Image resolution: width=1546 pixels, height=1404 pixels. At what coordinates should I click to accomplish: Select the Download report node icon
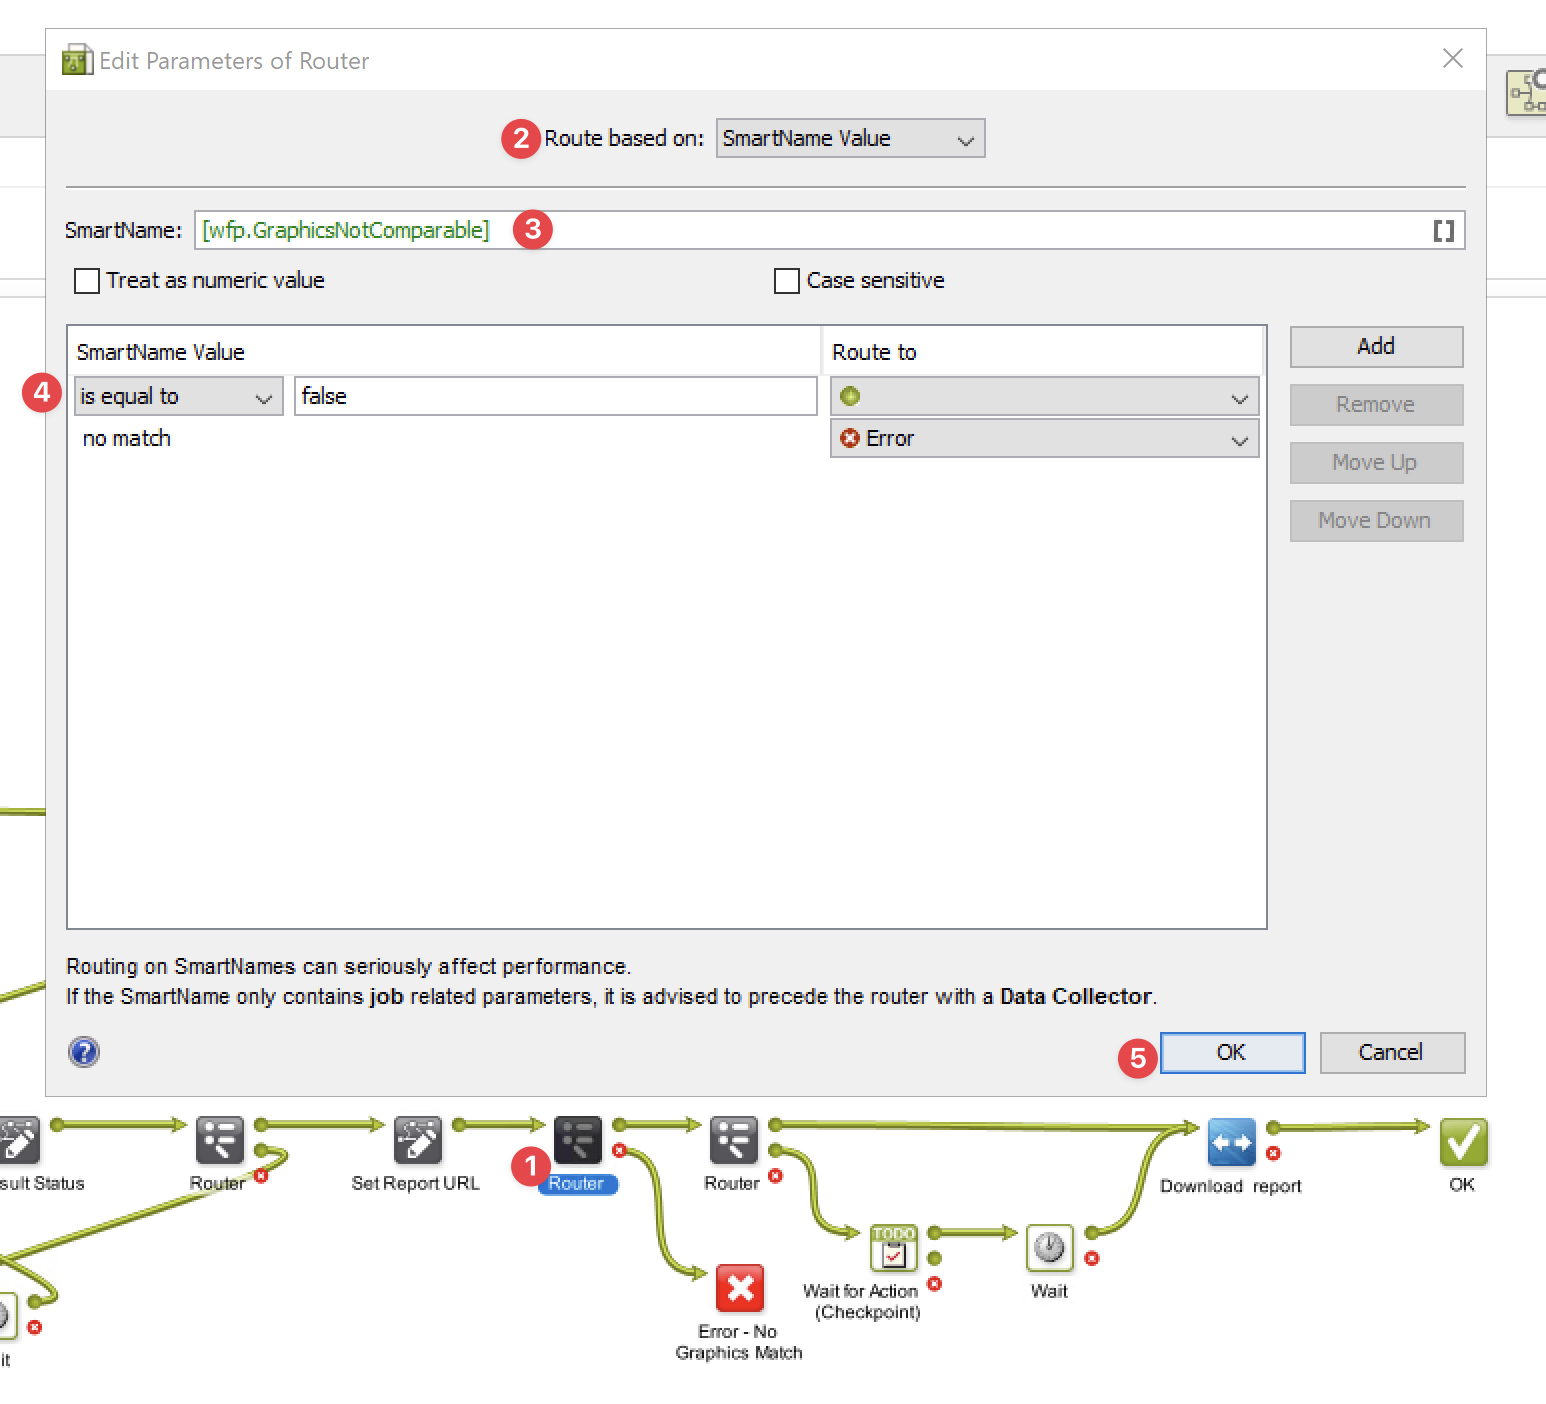(1231, 1143)
